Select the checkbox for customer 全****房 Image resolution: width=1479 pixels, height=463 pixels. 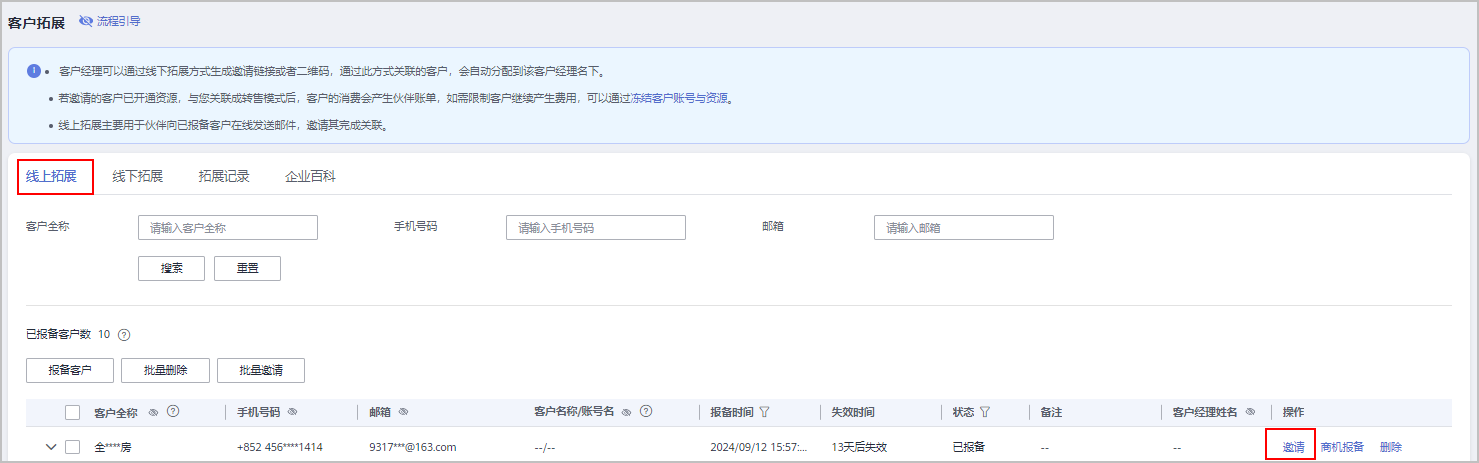72,447
